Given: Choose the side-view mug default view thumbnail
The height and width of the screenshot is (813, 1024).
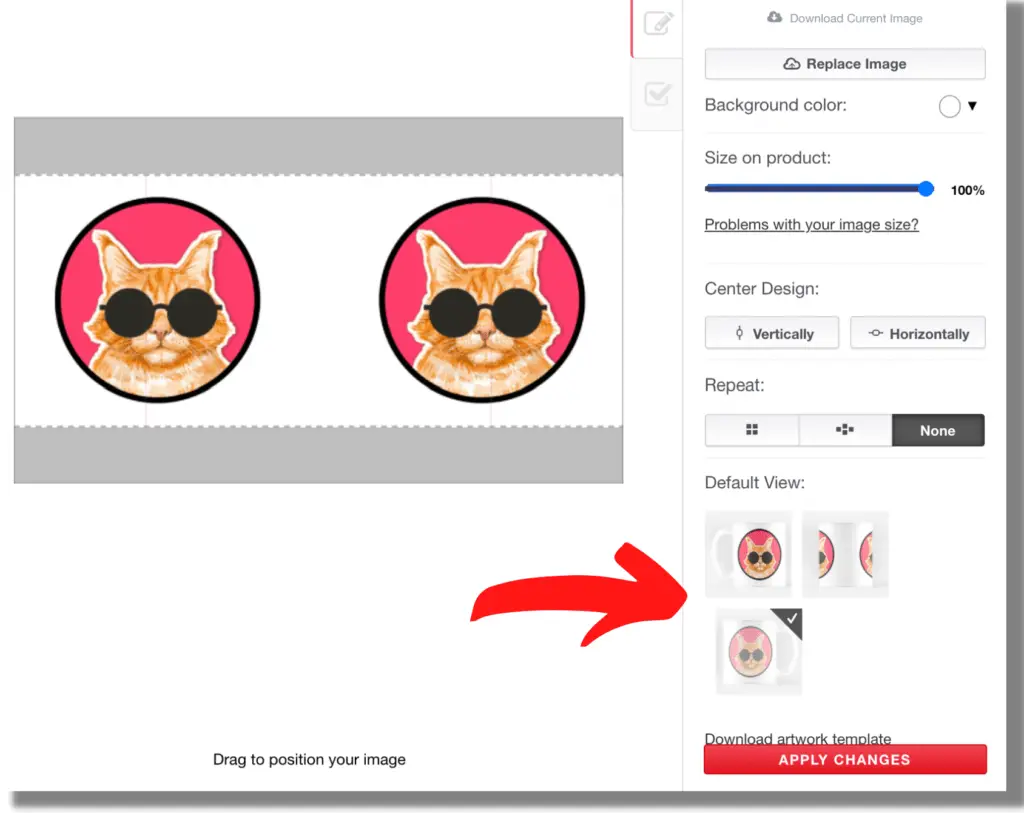Looking at the screenshot, I should click(x=845, y=554).
